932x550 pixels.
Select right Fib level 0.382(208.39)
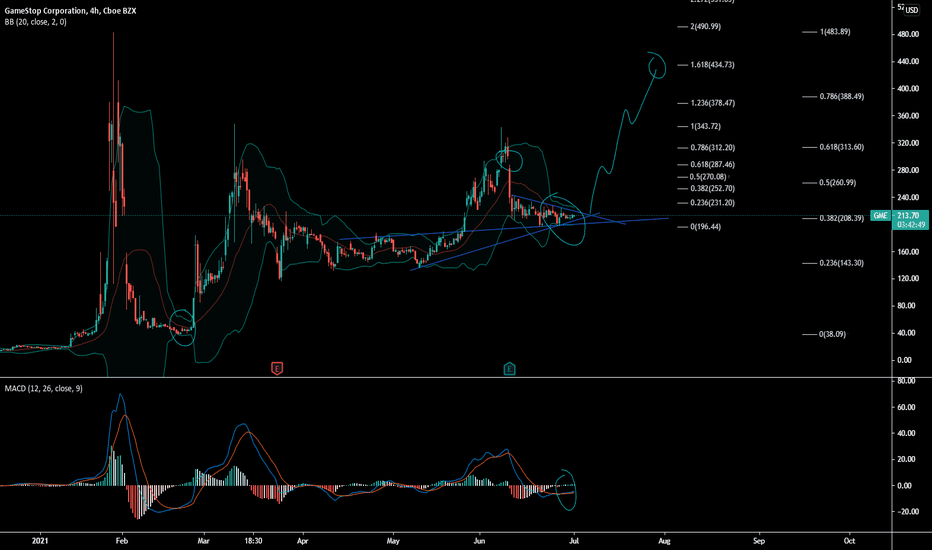click(x=842, y=219)
